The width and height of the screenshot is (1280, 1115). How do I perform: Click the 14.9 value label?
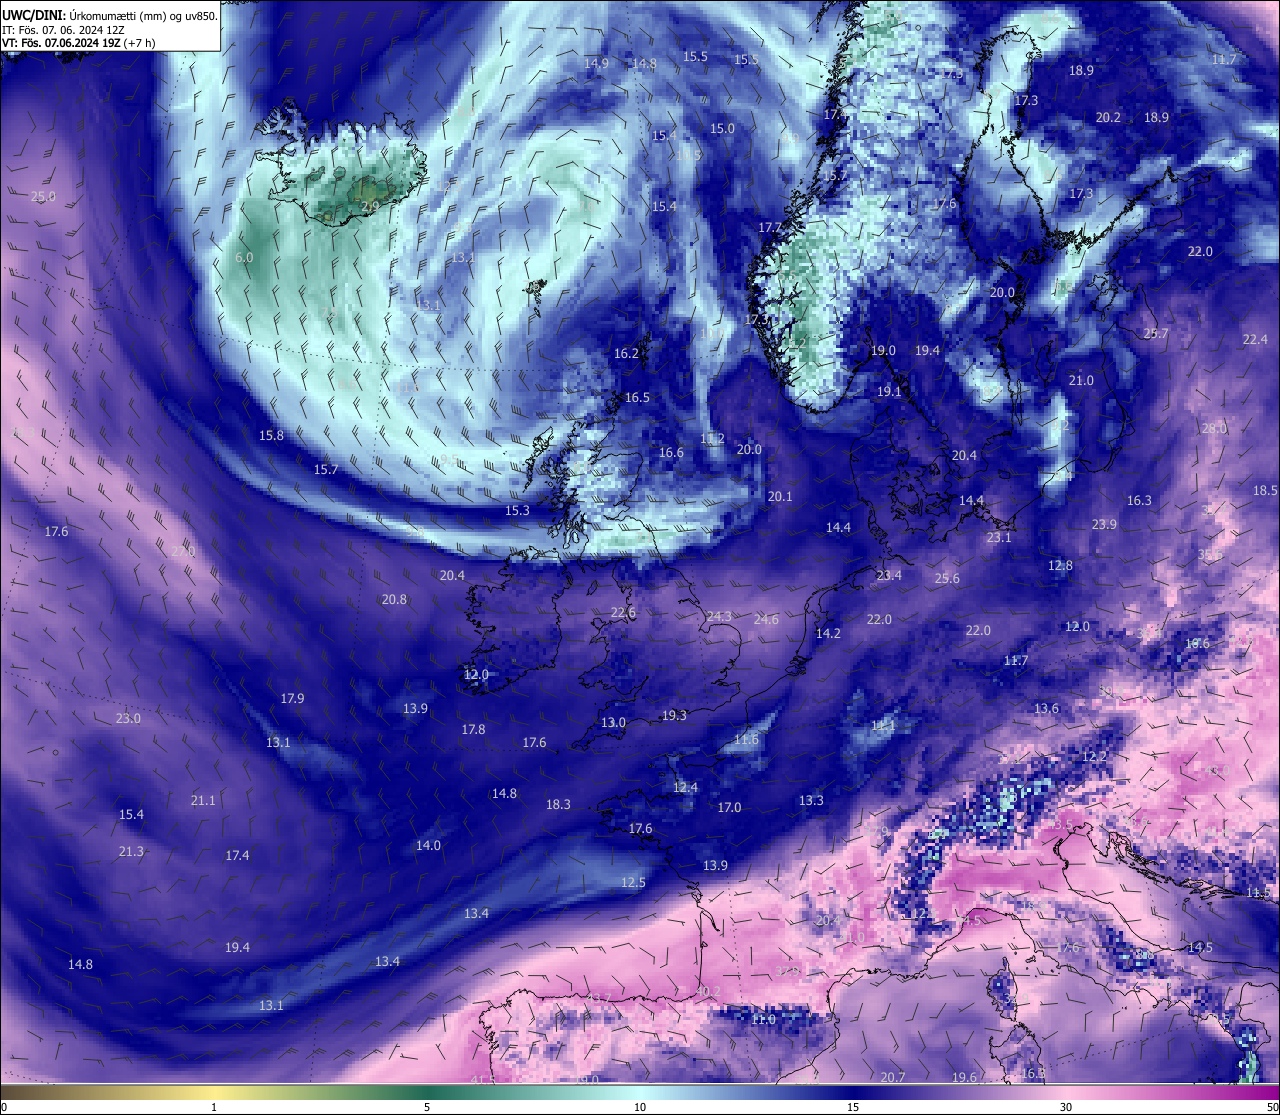(x=596, y=63)
